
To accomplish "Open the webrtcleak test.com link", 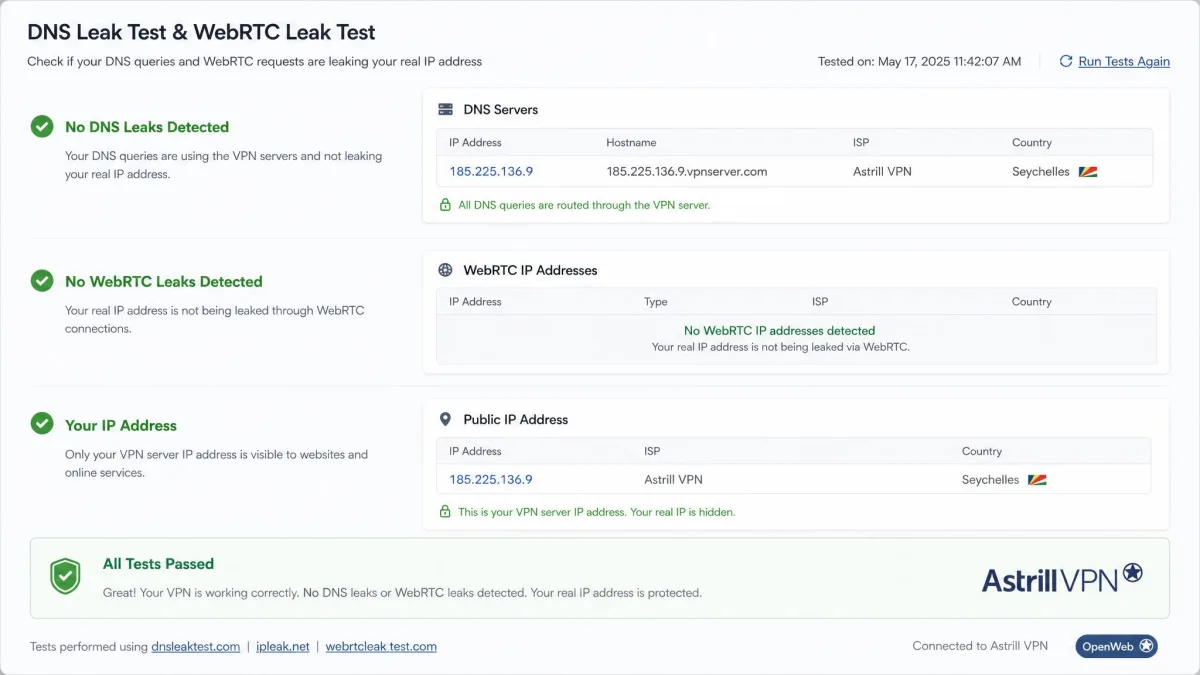I will pyautogui.click(x=381, y=646).
